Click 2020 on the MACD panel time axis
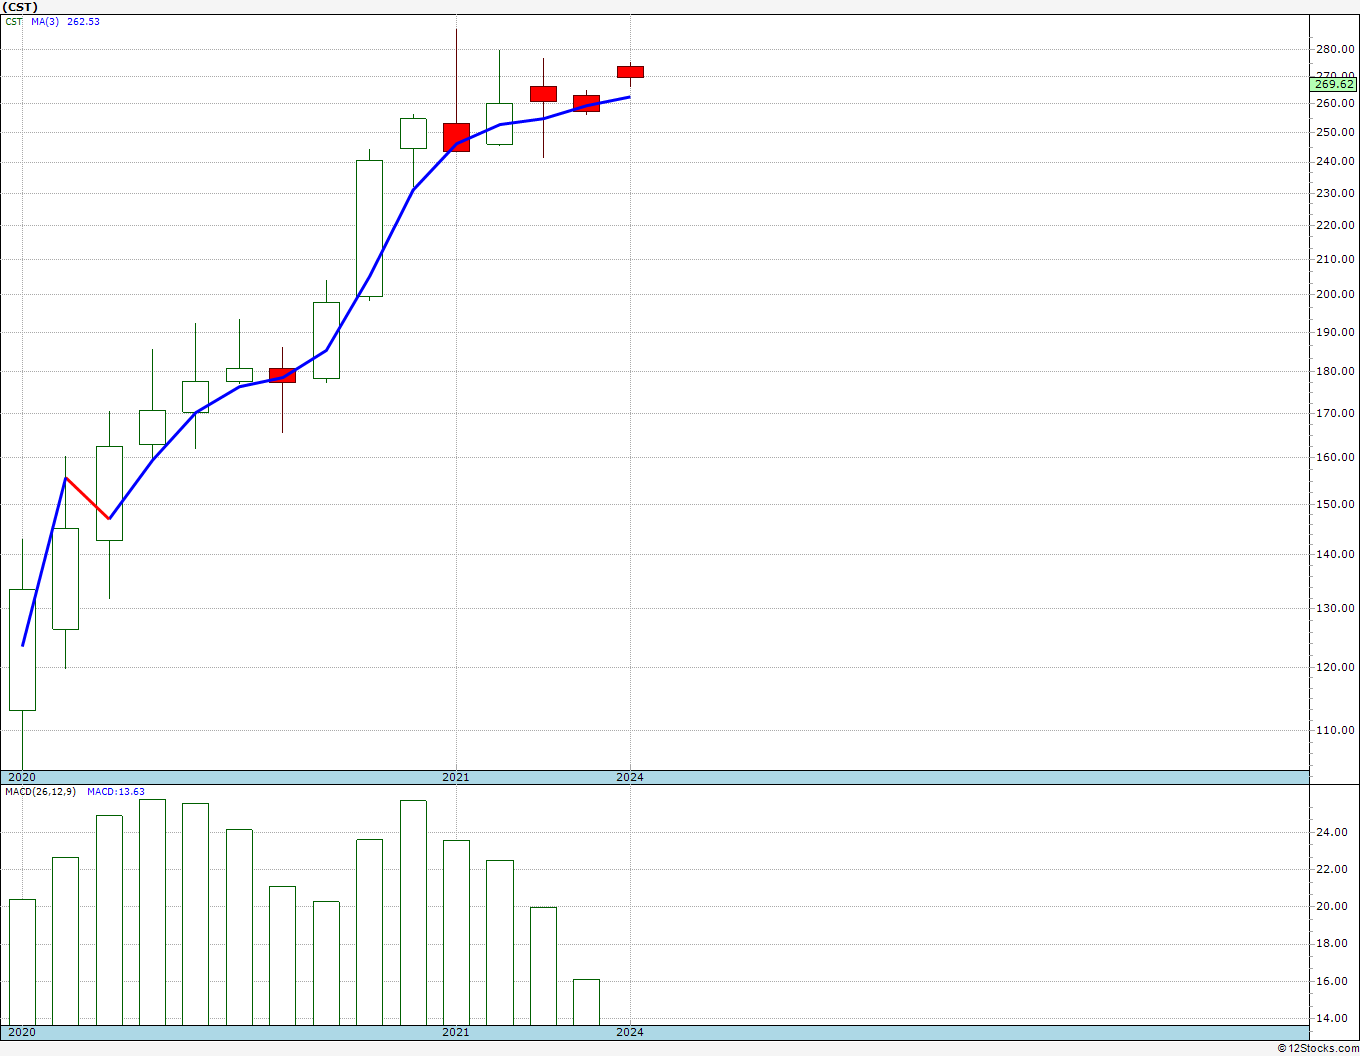The height and width of the screenshot is (1056, 1360). pyautogui.click(x=21, y=1032)
